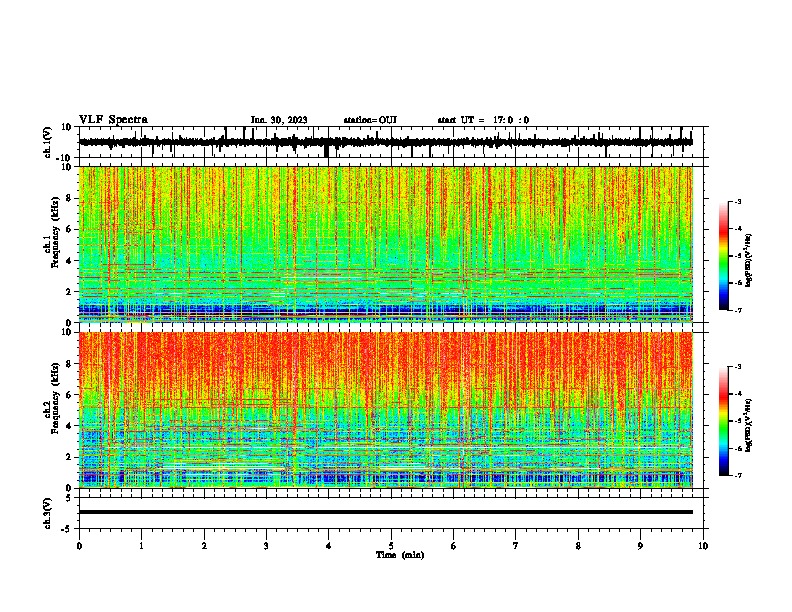792x612 pixels.
Task: Click the "6" kHz tick on ch.1 frequency axis
Action: 70,229
